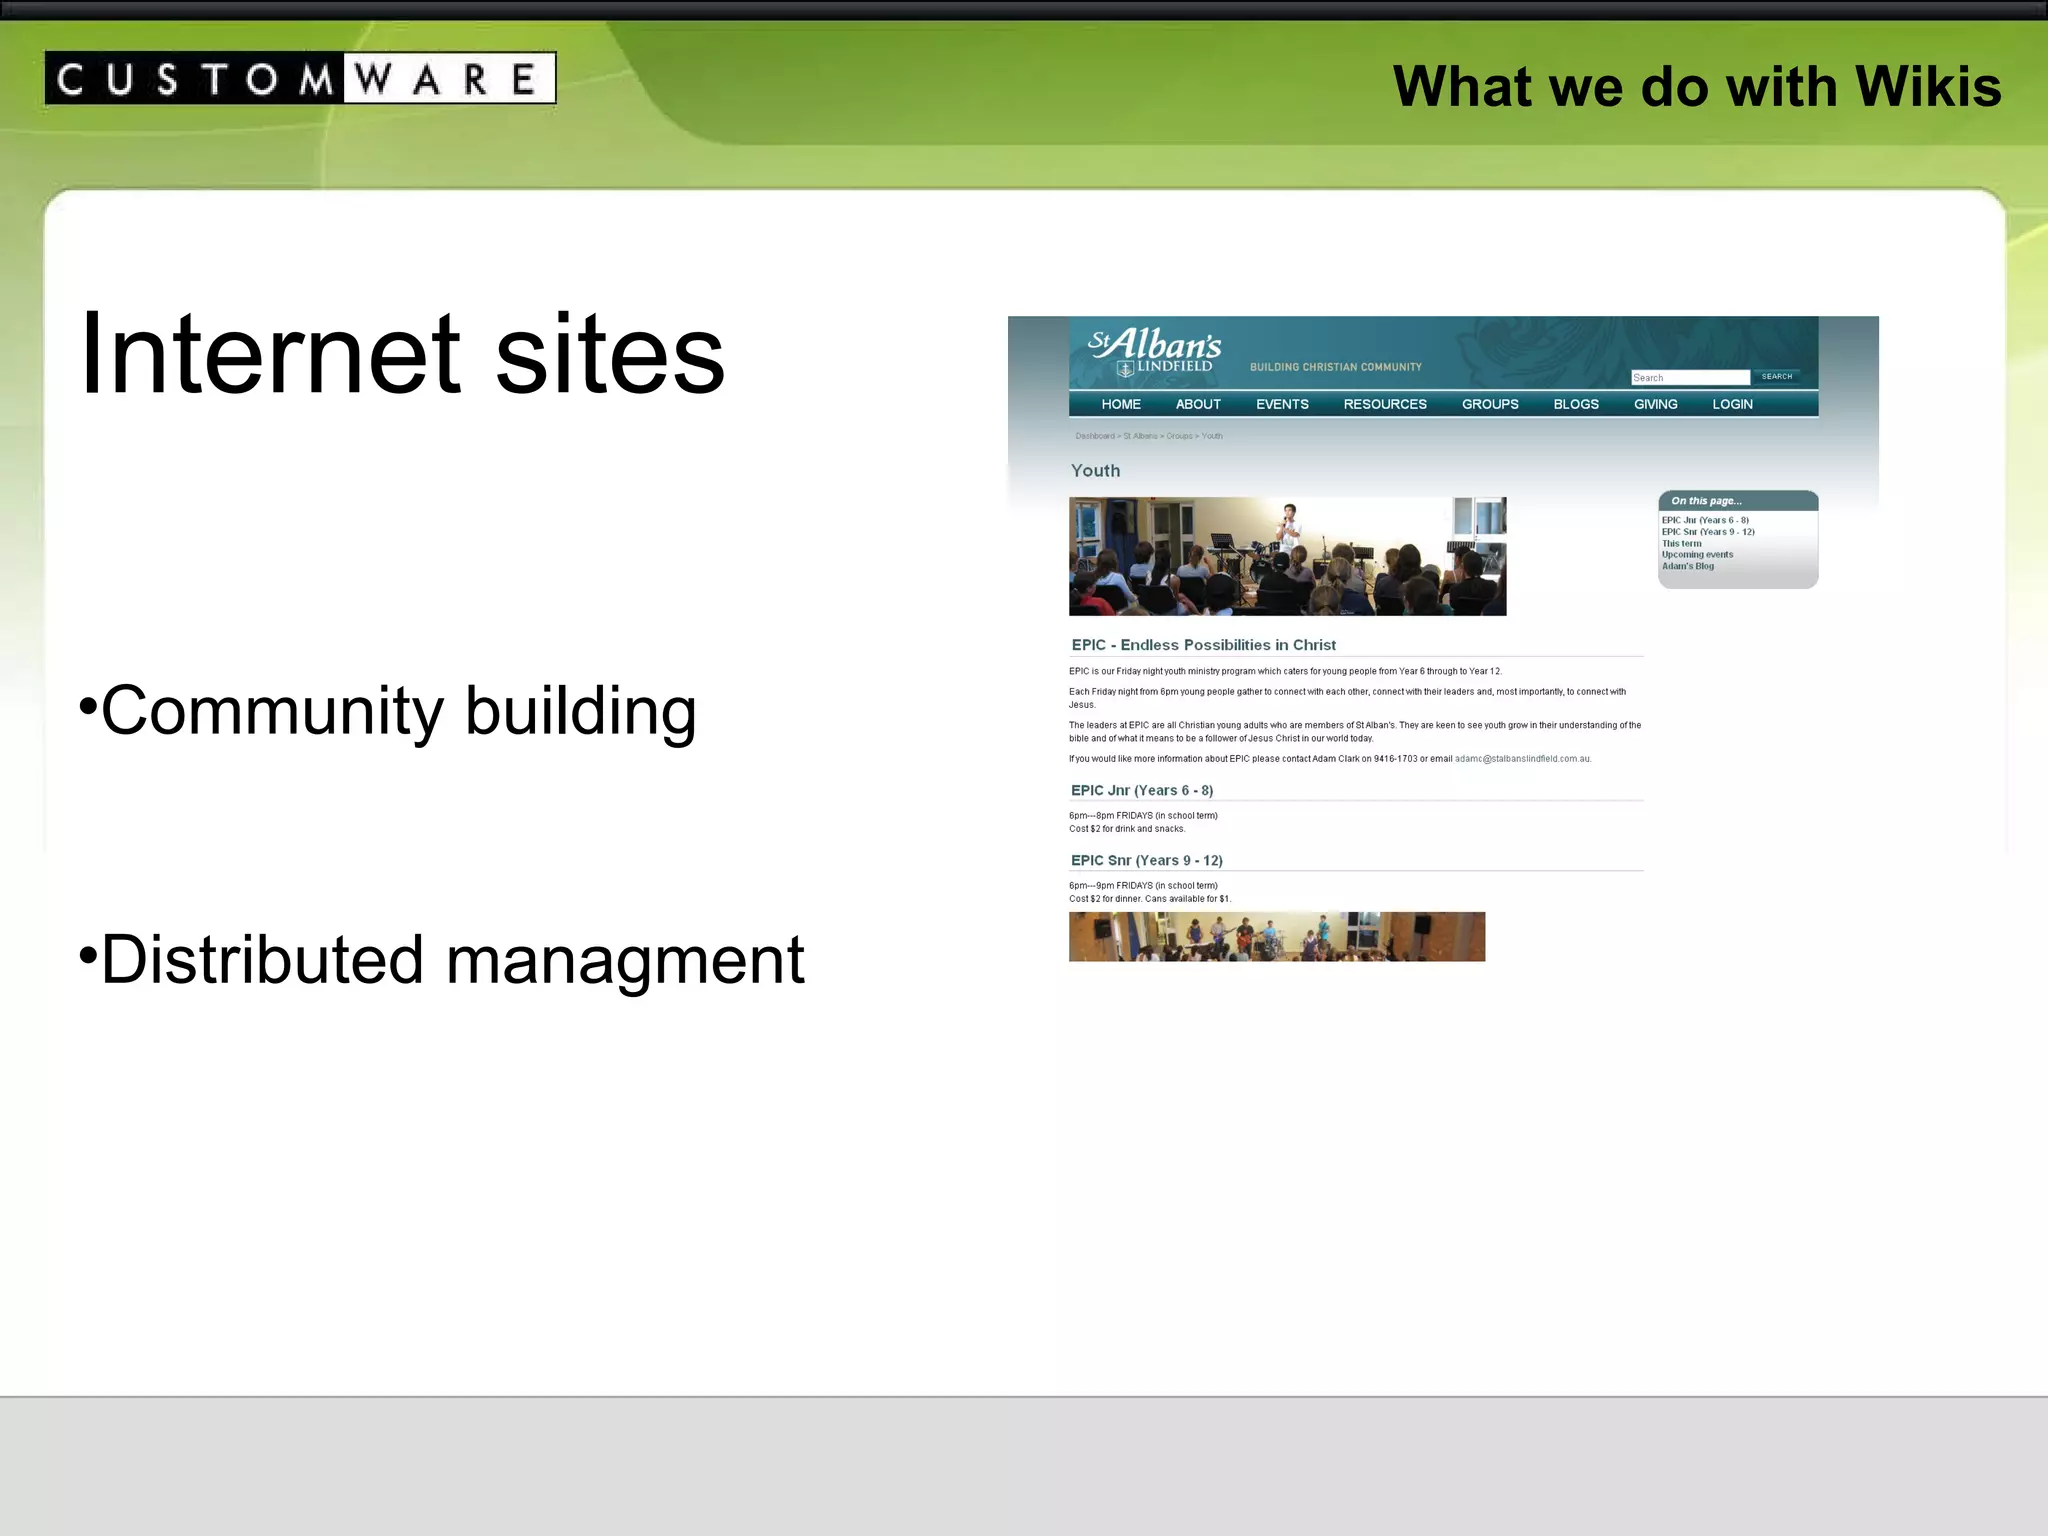2048x1536 pixels.
Task: Click the adamc@stalbanslindfield.com.au email link
Action: pos(1522,759)
